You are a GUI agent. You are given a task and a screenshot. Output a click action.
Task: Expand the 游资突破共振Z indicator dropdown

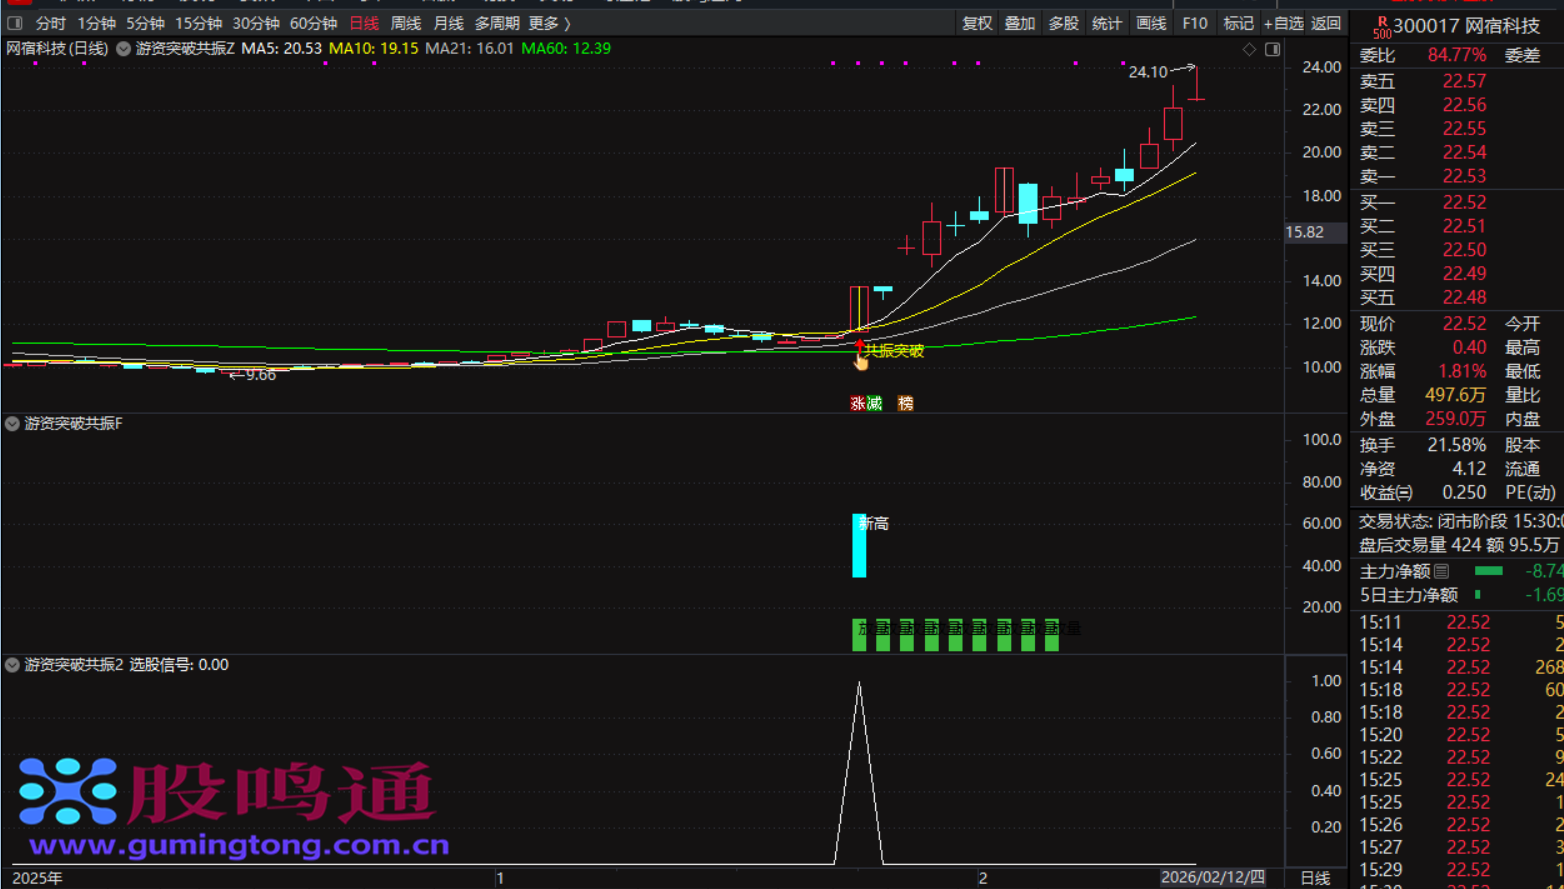tap(123, 49)
